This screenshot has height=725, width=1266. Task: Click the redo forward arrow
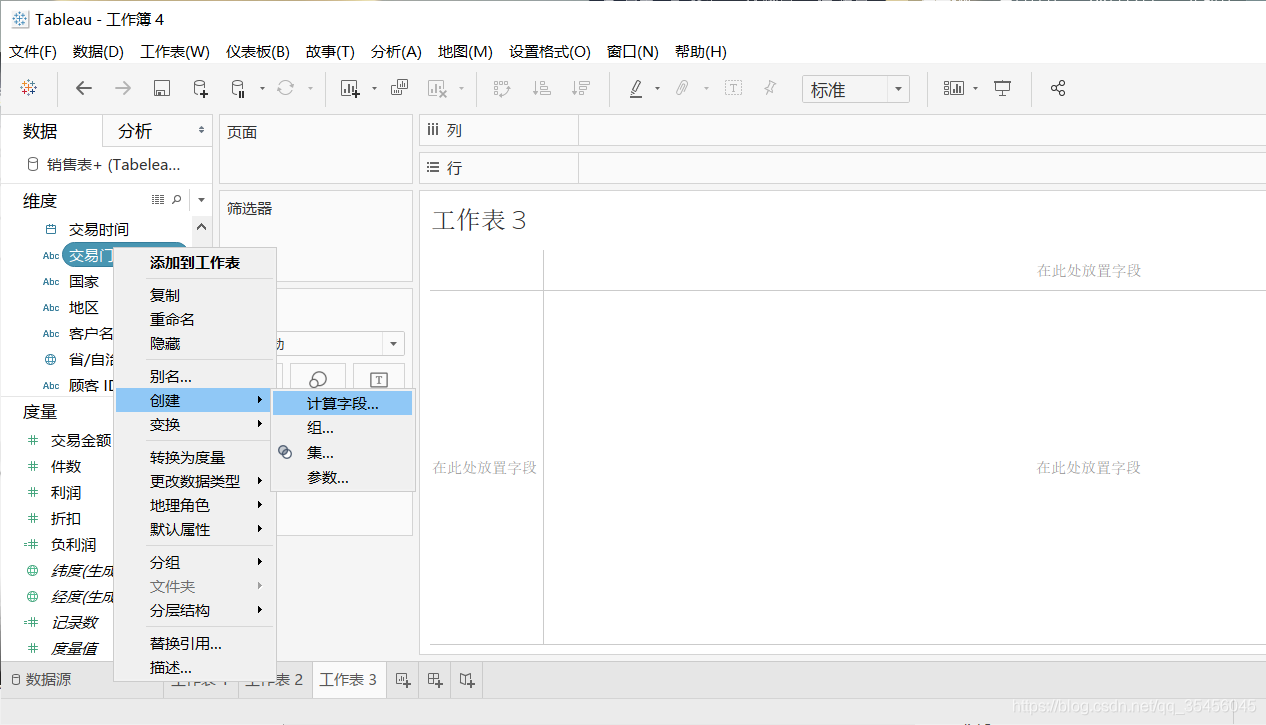(123, 88)
